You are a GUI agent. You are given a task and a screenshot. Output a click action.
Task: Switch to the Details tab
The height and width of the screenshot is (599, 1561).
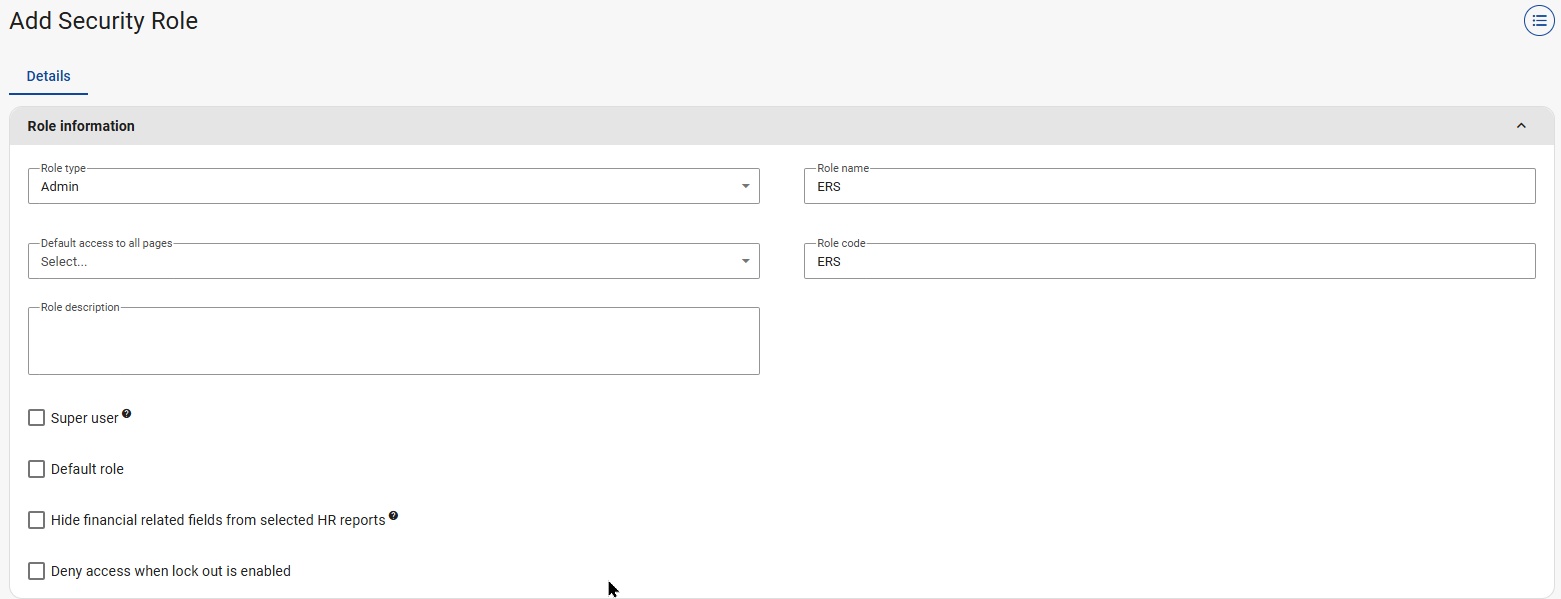pyautogui.click(x=48, y=76)
